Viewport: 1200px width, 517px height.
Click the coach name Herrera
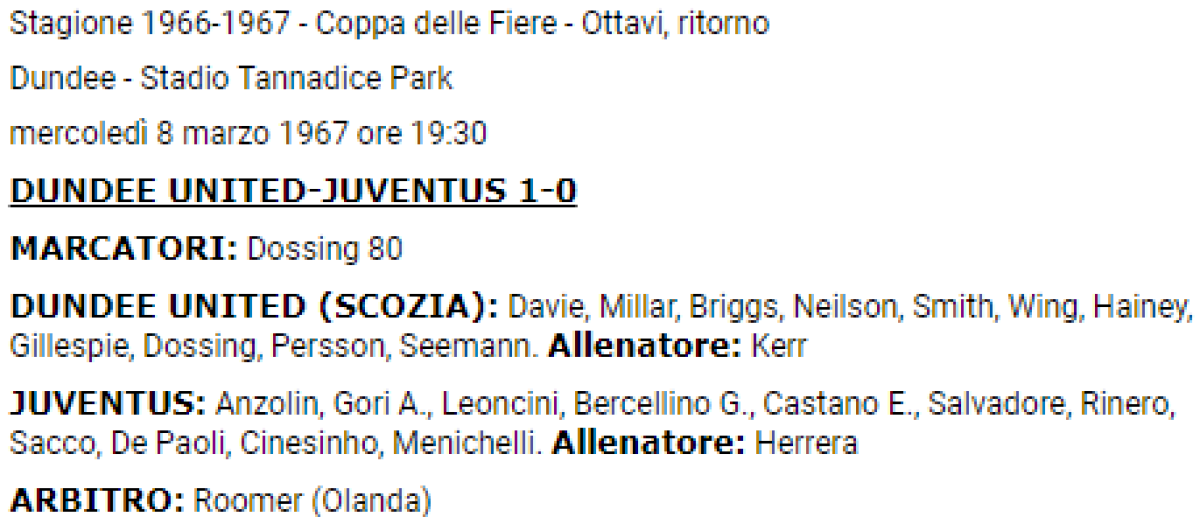pyautogui.click(x=806, y=442)
